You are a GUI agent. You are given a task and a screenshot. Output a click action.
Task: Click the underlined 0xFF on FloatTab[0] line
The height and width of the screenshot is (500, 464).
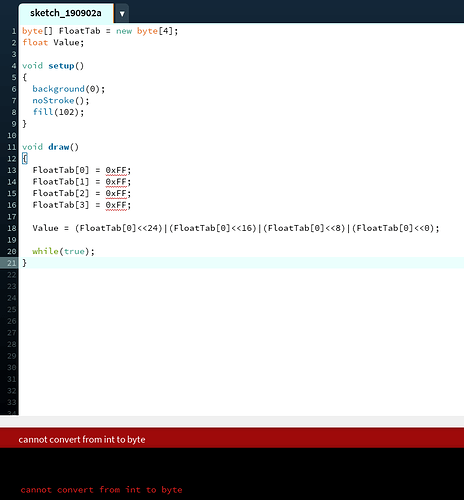click(x=116, y=170)
